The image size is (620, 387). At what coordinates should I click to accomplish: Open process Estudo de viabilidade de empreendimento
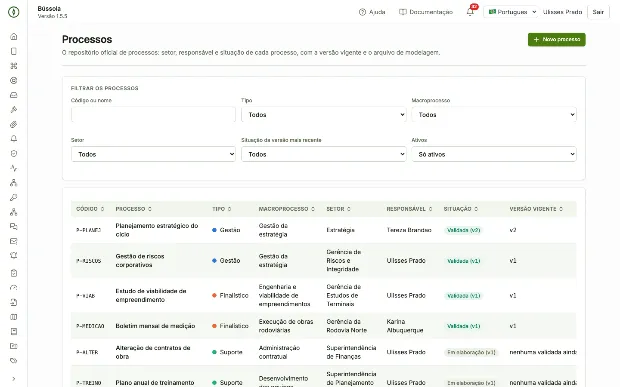coord(151,295)
